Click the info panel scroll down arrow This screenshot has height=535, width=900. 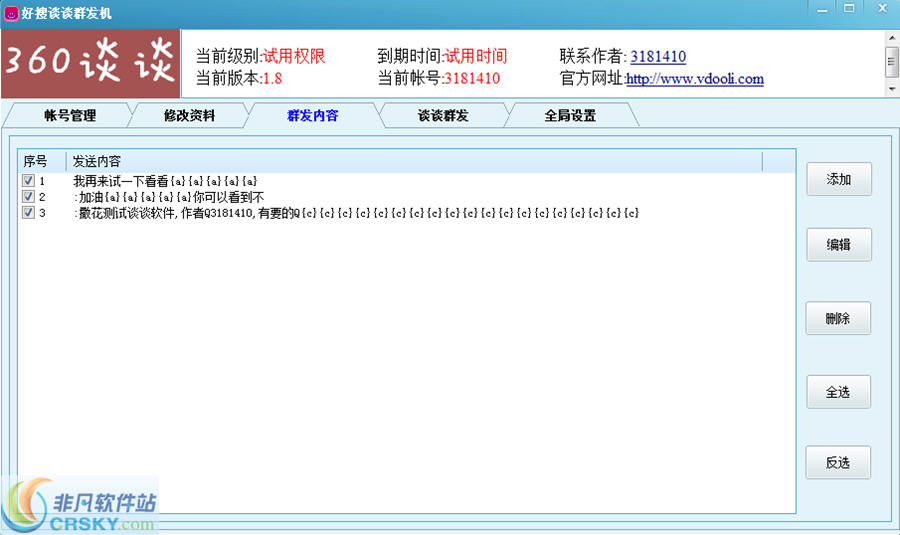pyautogui.click(x=892, y=89)
